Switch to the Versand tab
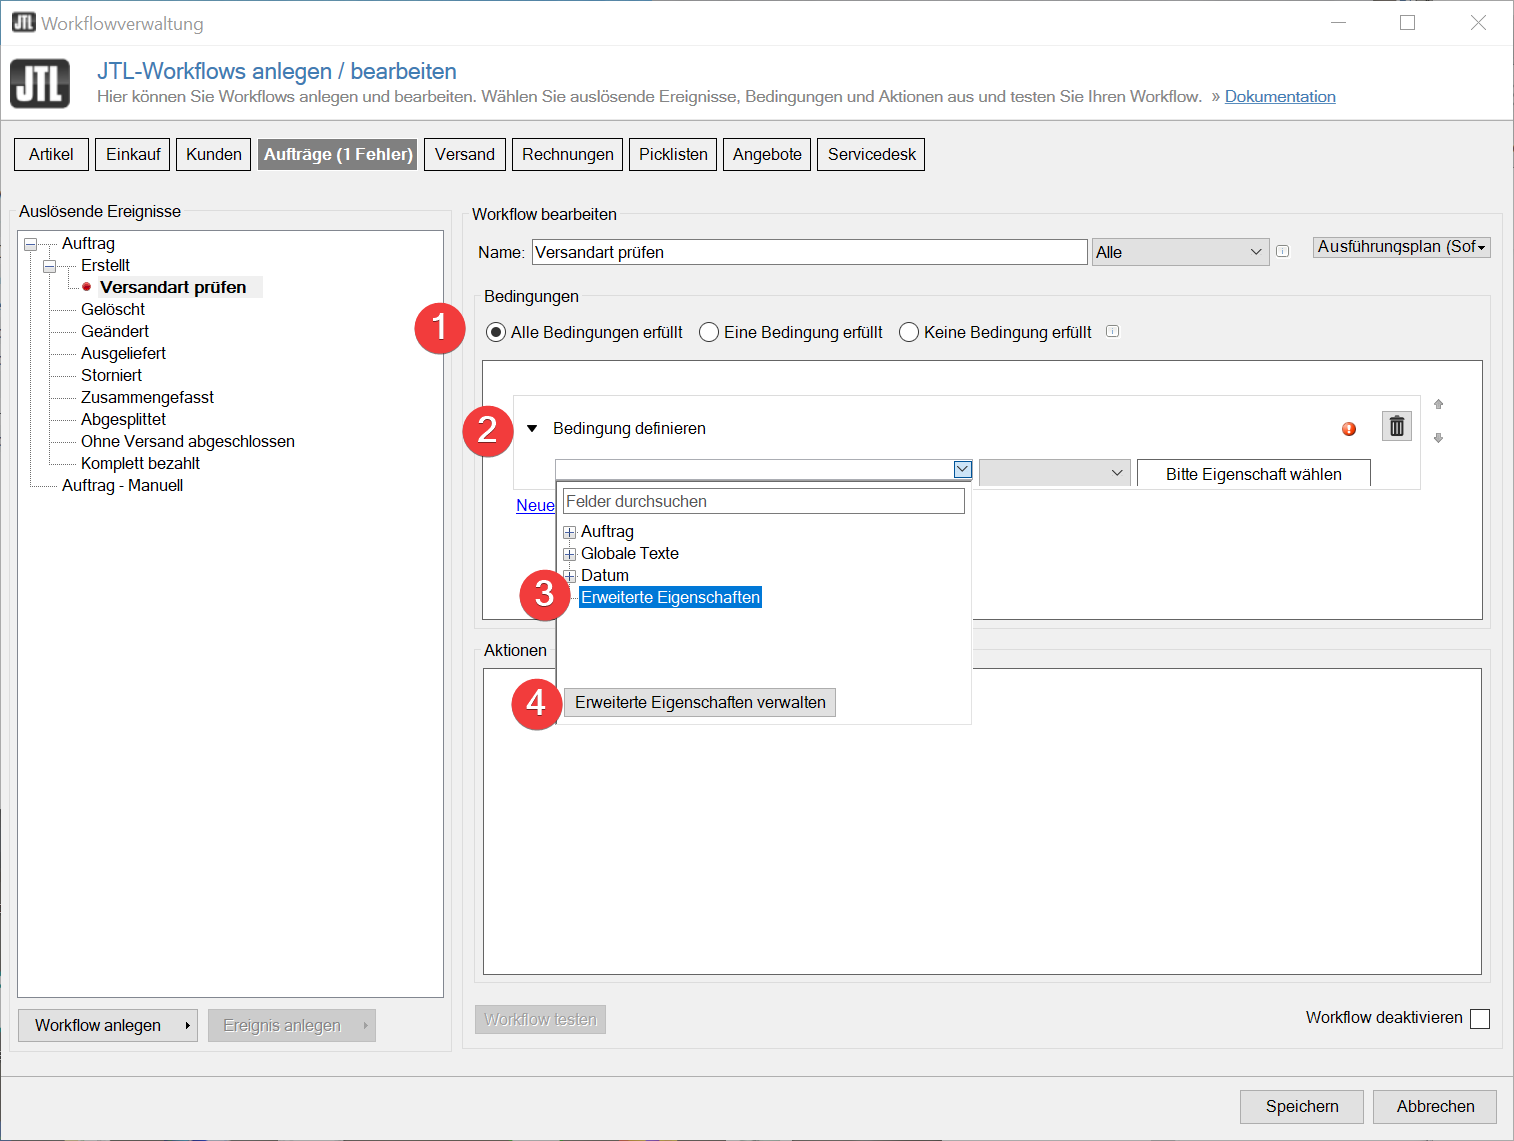 [464, 154]
